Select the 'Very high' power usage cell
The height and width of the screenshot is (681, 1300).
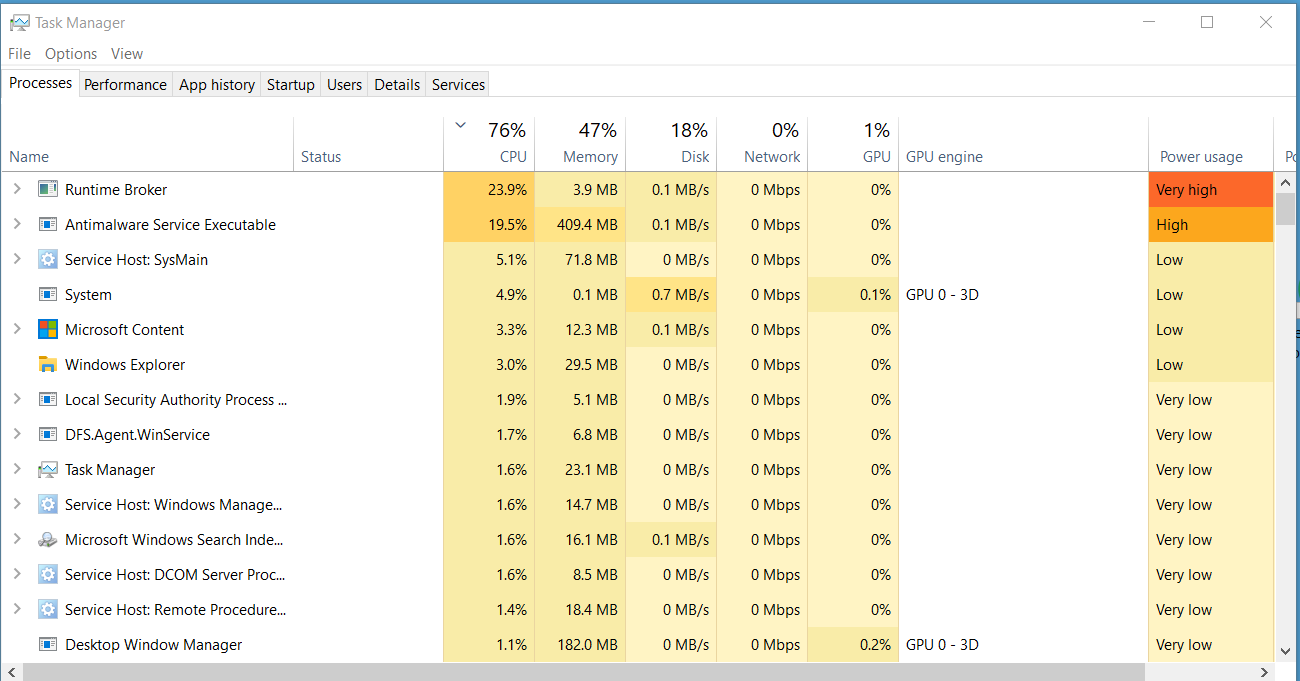coord(1210,189)
